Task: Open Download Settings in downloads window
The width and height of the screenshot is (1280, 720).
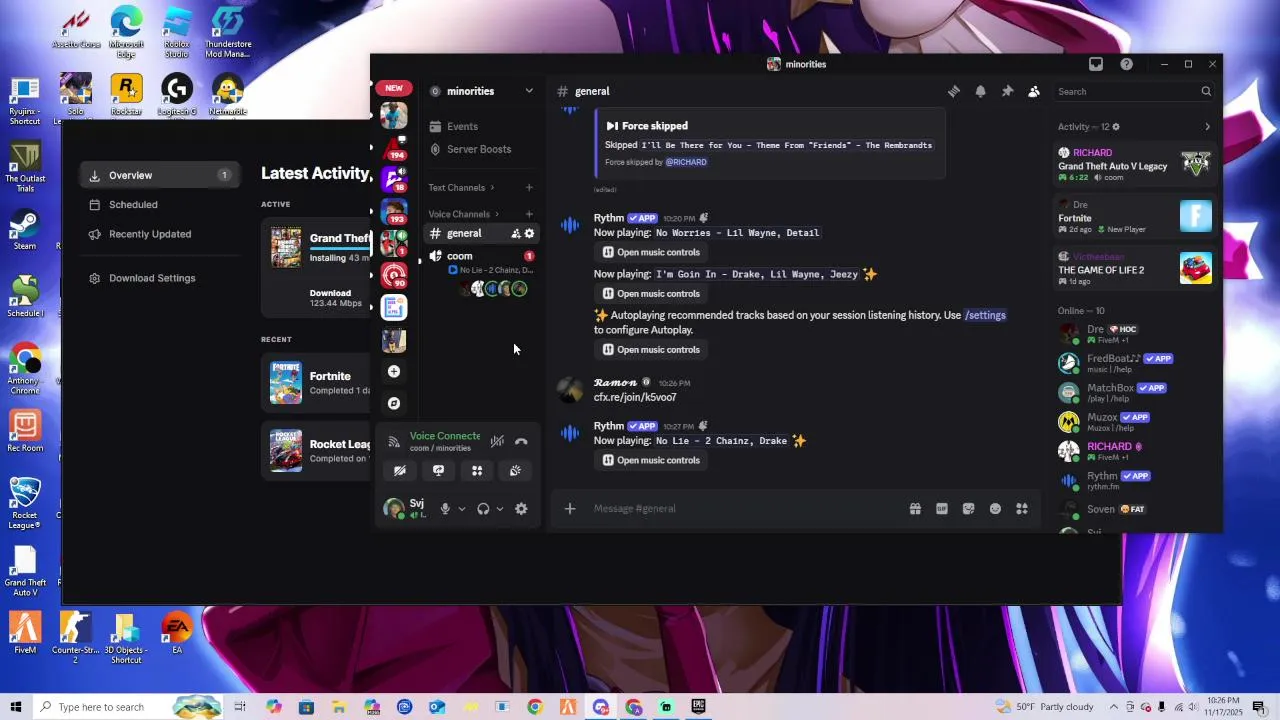Action: (160, 278)
